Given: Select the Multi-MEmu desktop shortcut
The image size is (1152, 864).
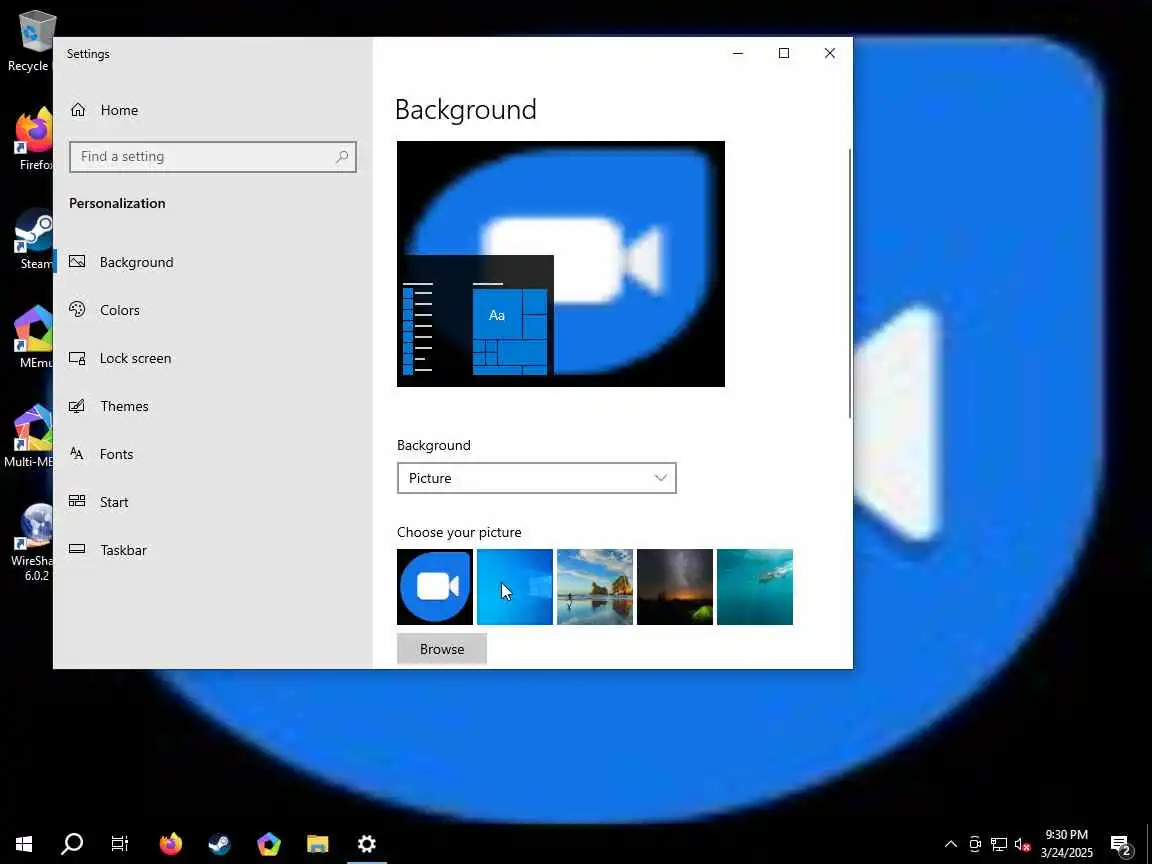Looking at the screenshot, I should (x=29, y=436).
